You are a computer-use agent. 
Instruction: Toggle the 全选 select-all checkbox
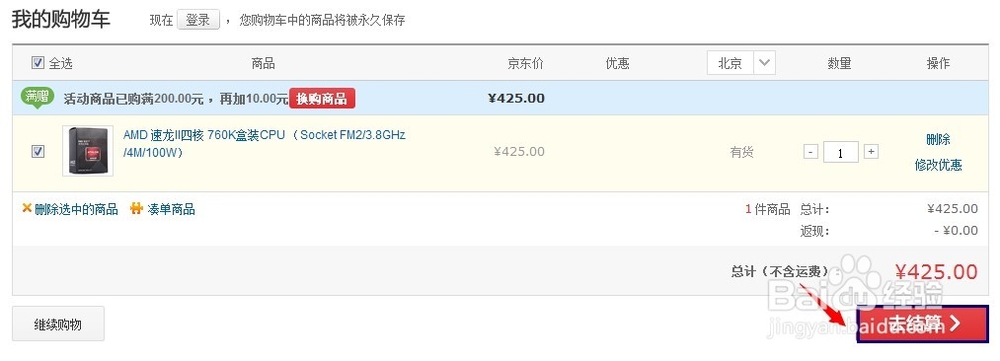pyautogui.click(x=38, y=63)
